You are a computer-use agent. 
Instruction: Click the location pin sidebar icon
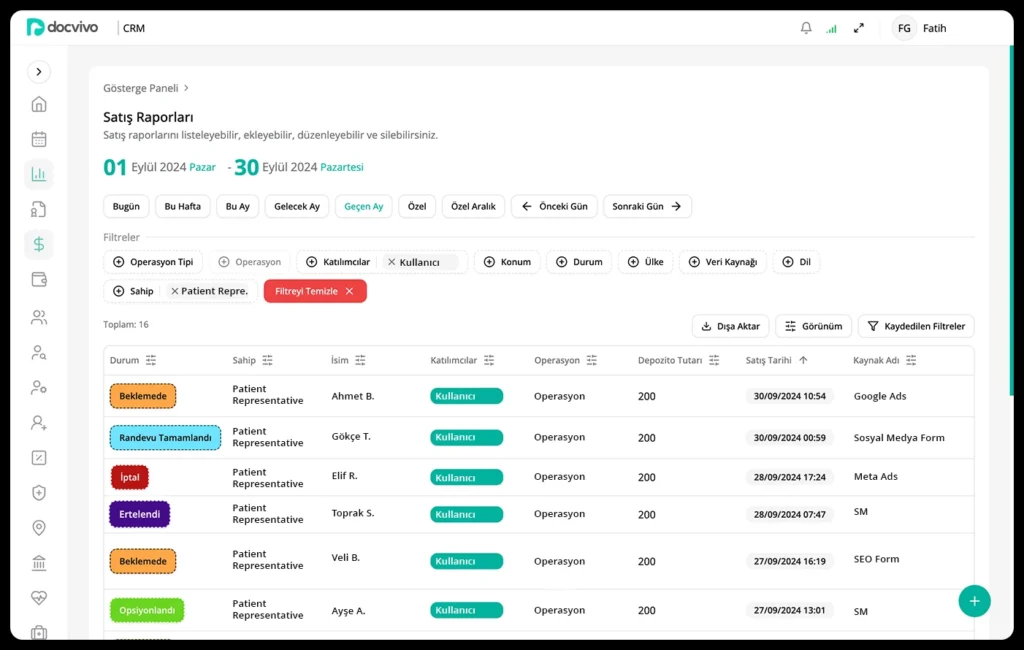39,527
